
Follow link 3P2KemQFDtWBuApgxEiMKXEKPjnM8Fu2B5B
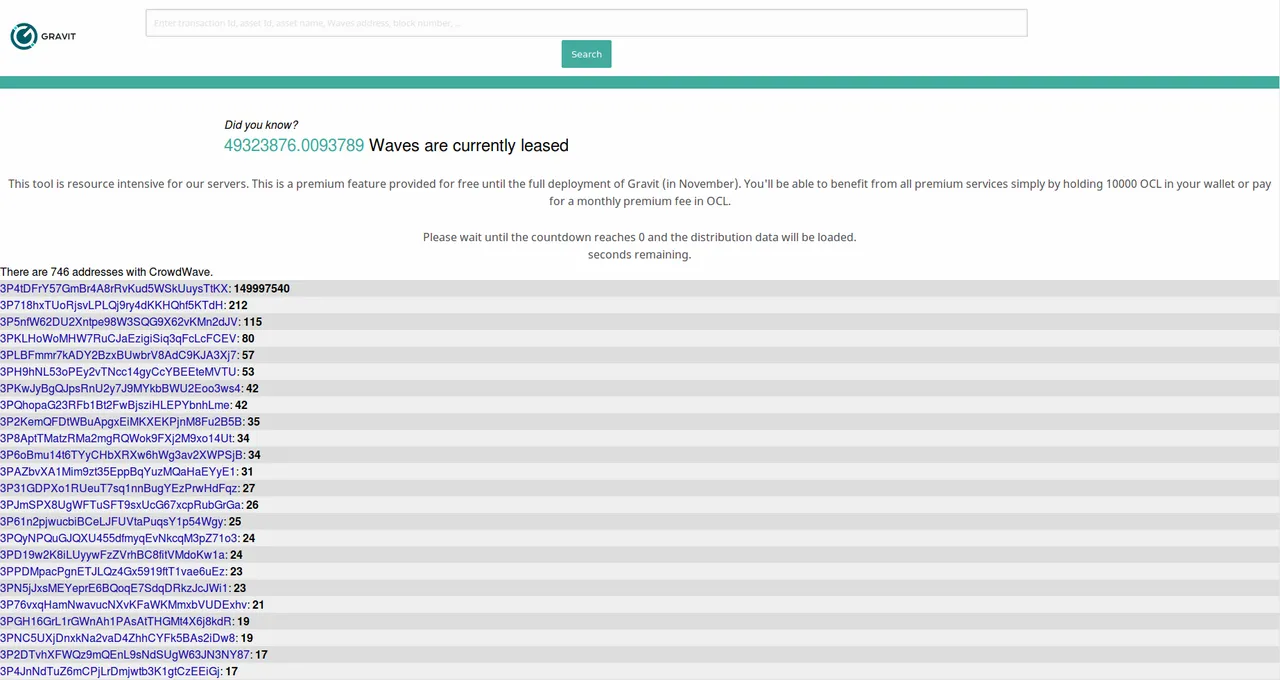(x=122, y=422)
